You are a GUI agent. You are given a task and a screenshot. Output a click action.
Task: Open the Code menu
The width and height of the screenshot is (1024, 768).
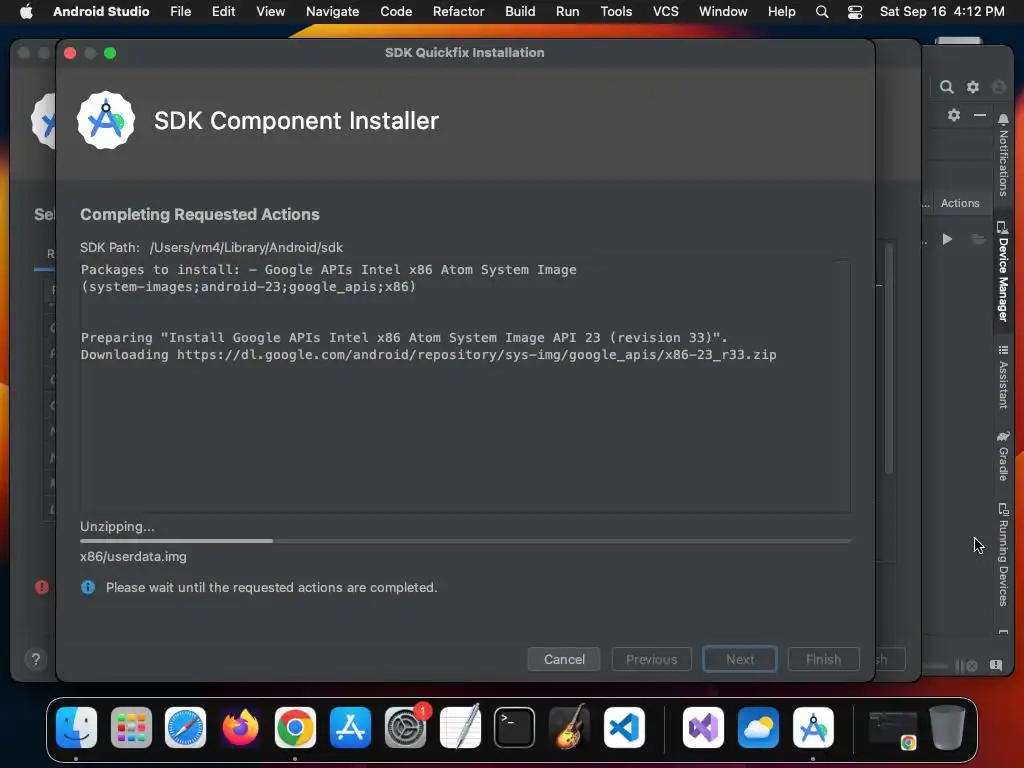pyautogui.click(x=396, y=12)
